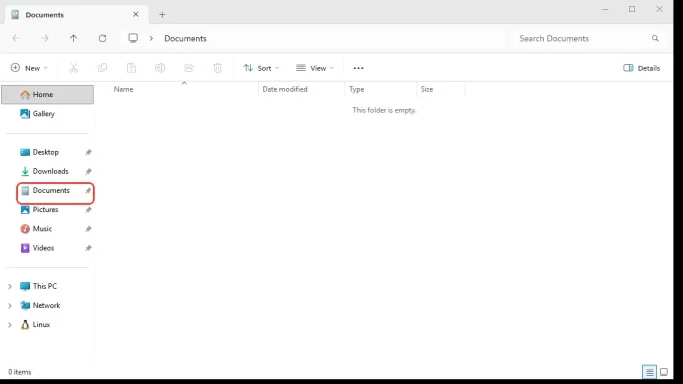Screen dimensions: 683x384
Task: Click the Documents breadcrumb in address bar
Action: 185,38
